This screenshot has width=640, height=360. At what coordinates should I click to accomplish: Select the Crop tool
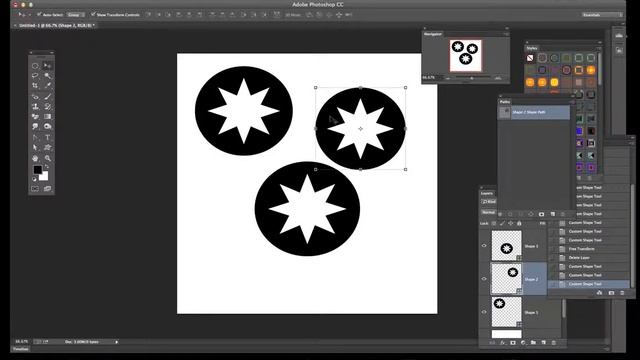click(35, 86)
